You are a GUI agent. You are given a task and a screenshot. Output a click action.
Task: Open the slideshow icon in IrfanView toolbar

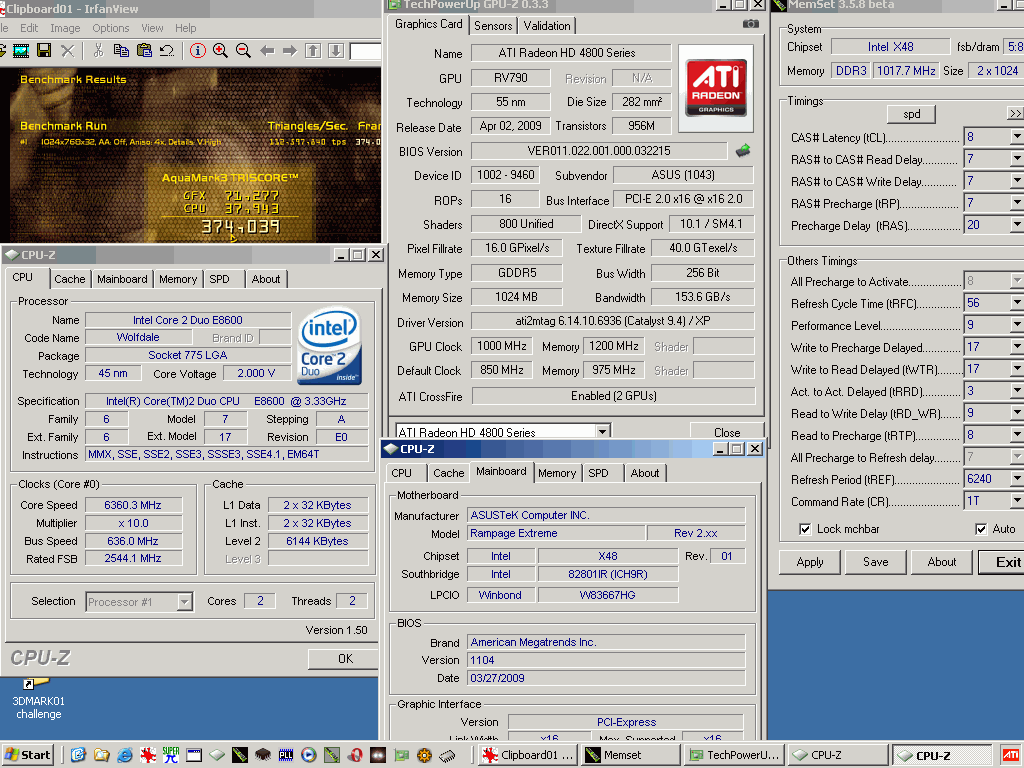(21, 50)
